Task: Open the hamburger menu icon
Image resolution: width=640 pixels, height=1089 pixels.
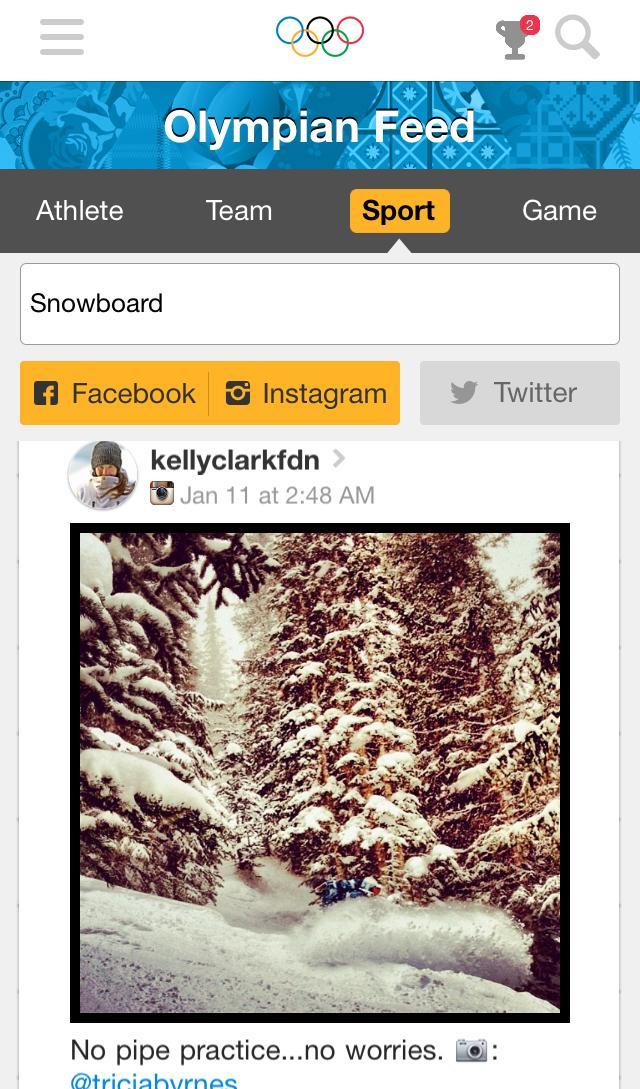Action: (x=62, y=37)
